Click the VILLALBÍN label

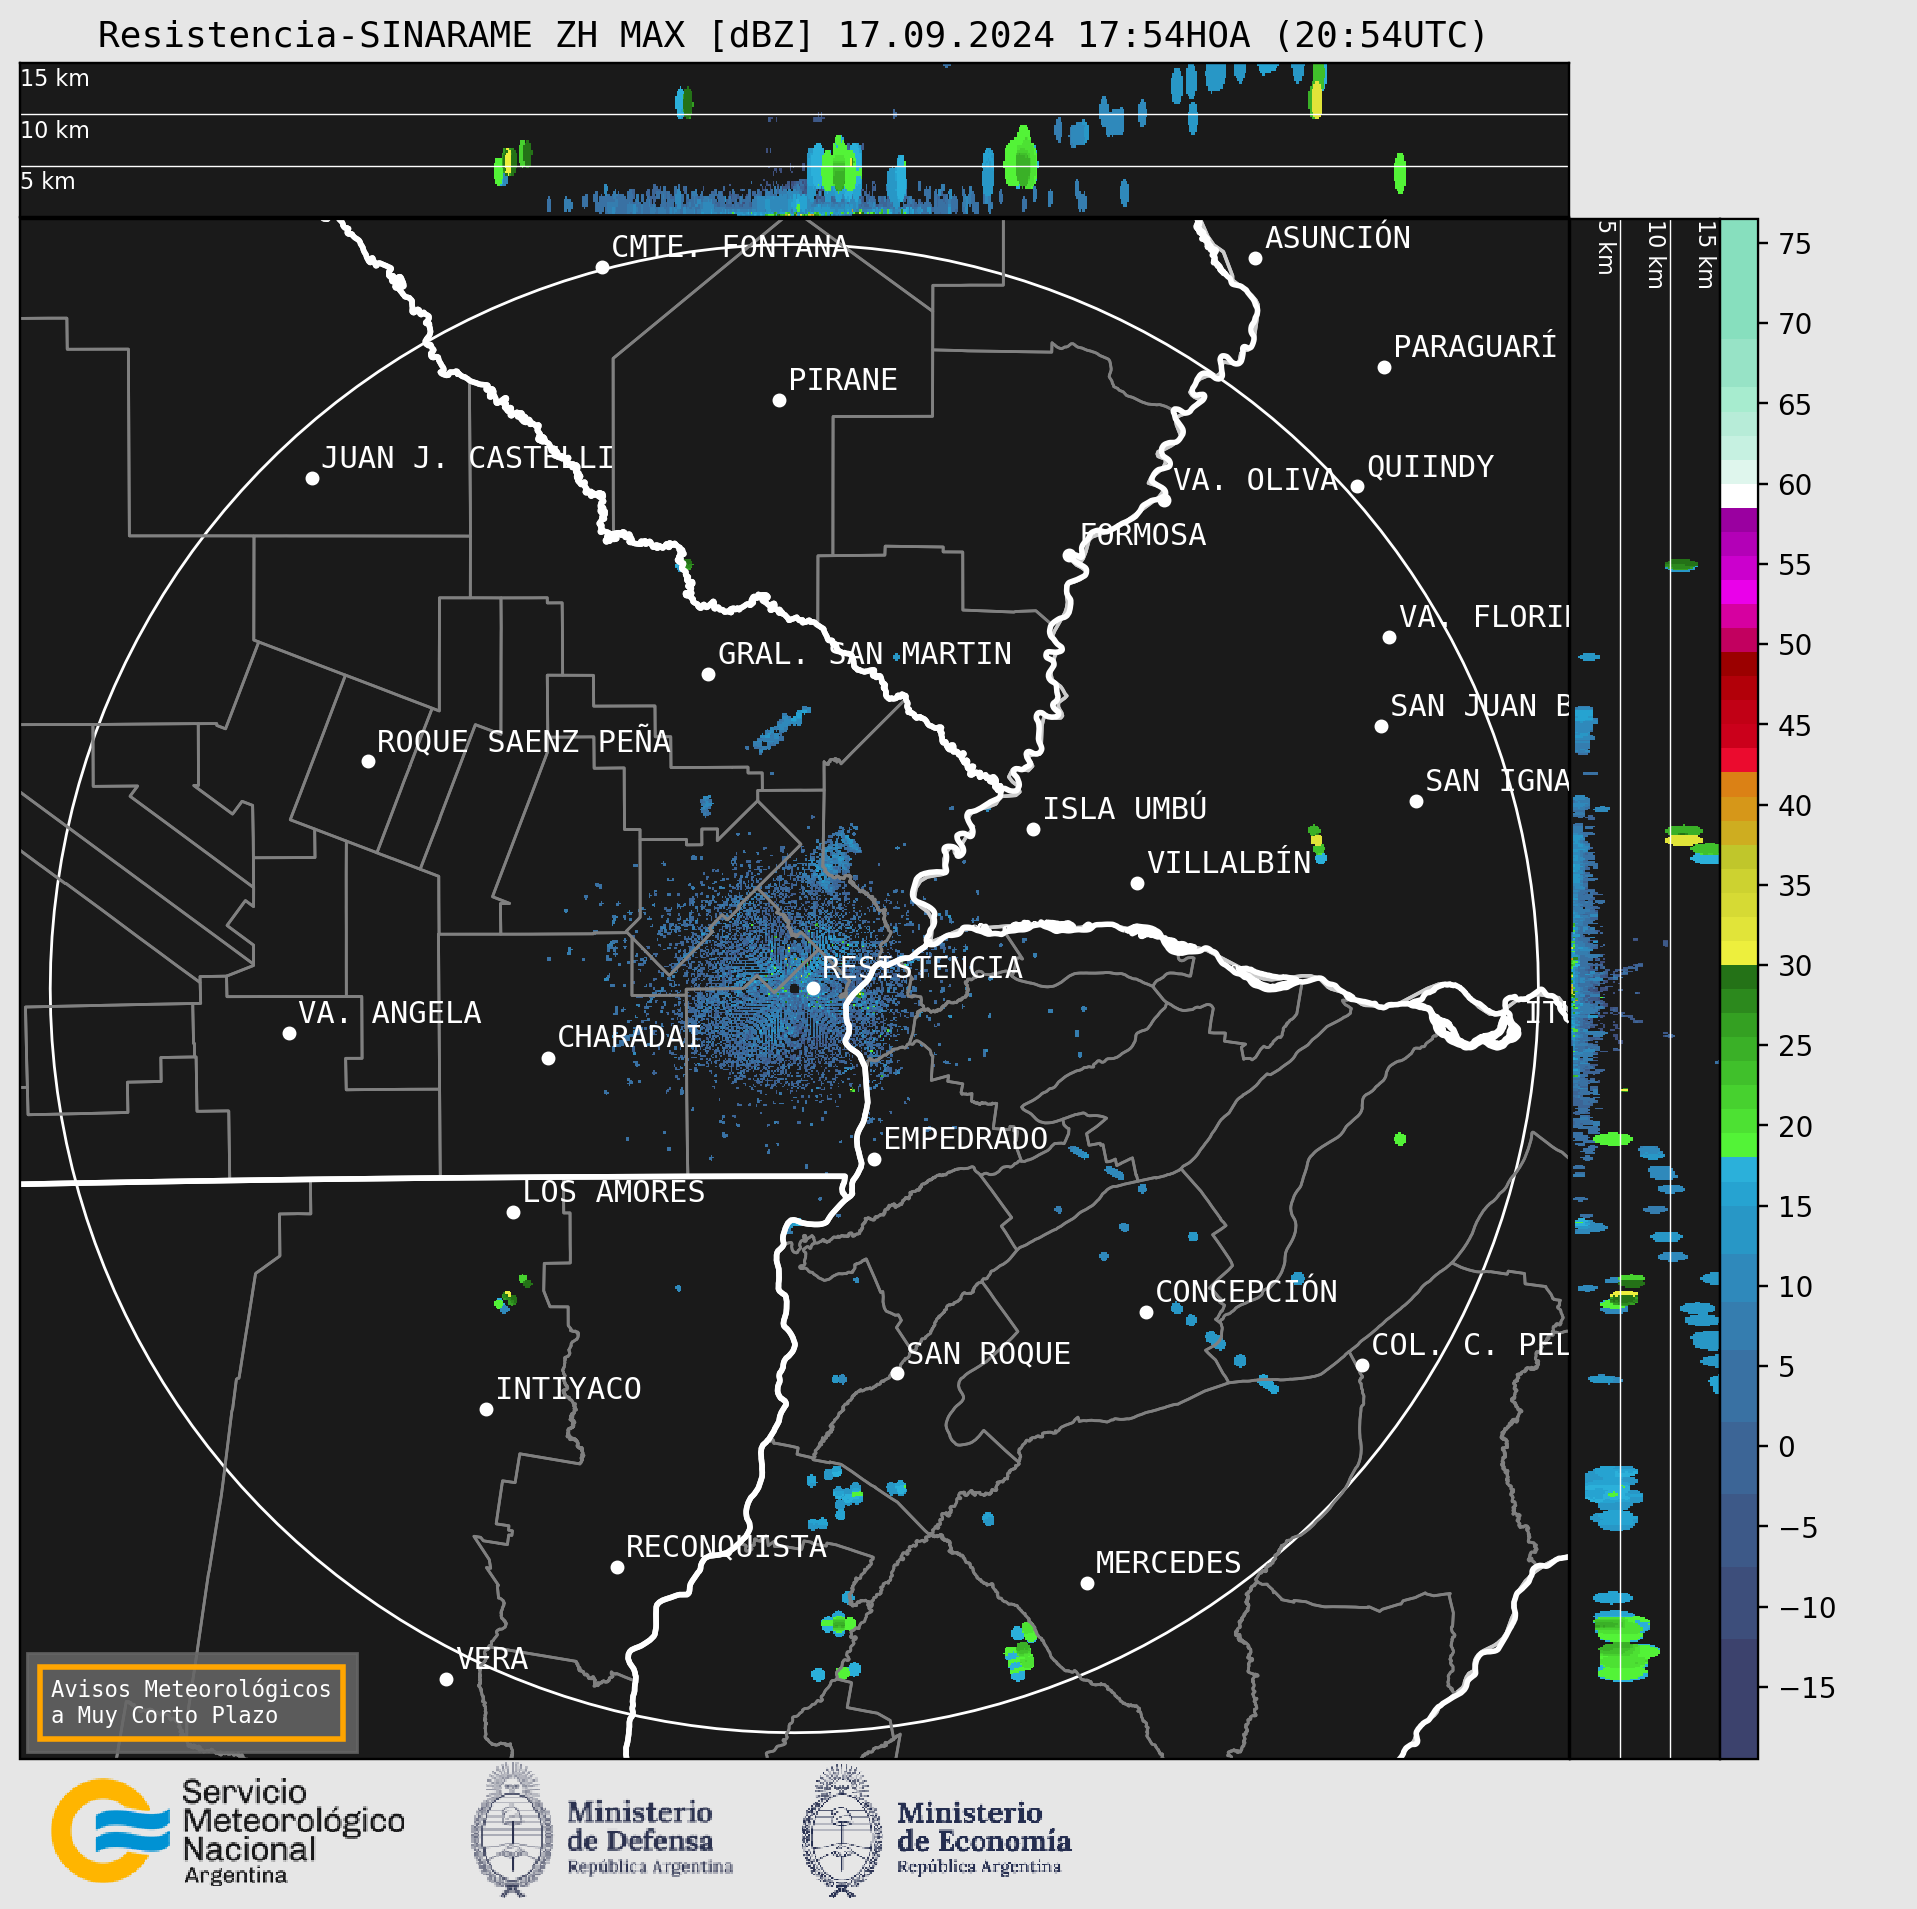[x=1229, y=862]
